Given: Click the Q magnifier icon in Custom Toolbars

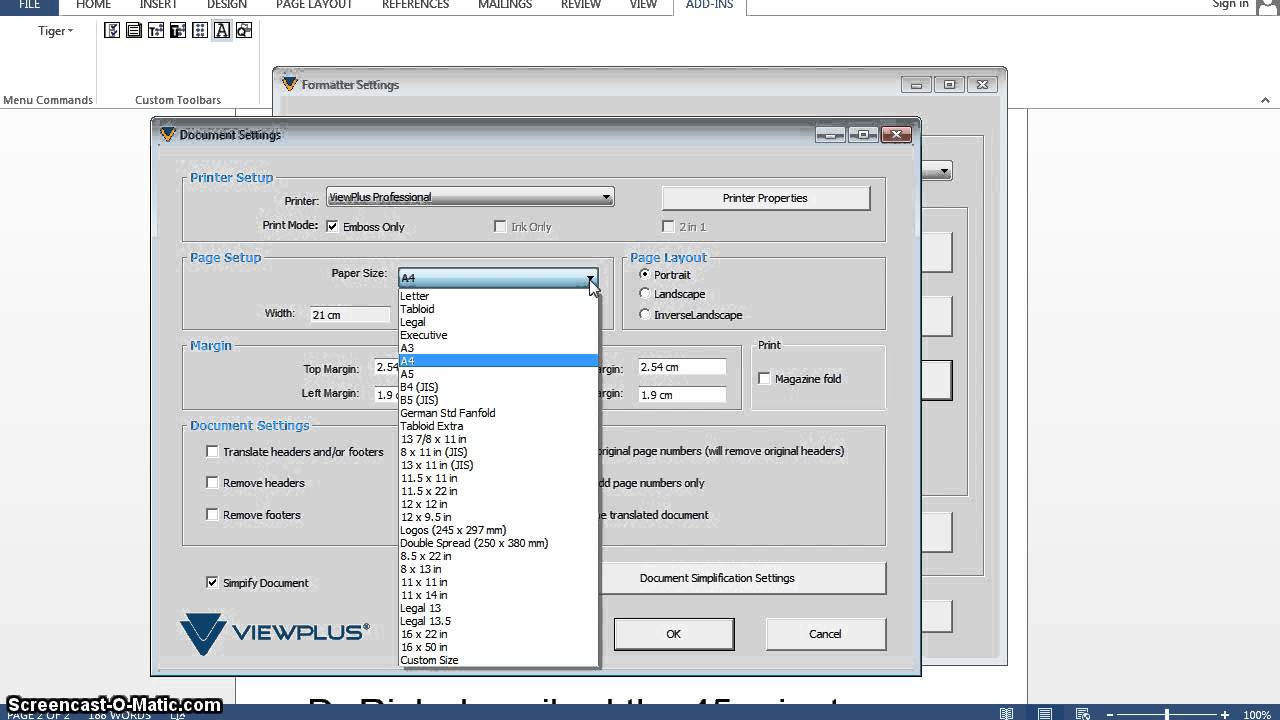Looking at the screenshot, I should [244, 31].
